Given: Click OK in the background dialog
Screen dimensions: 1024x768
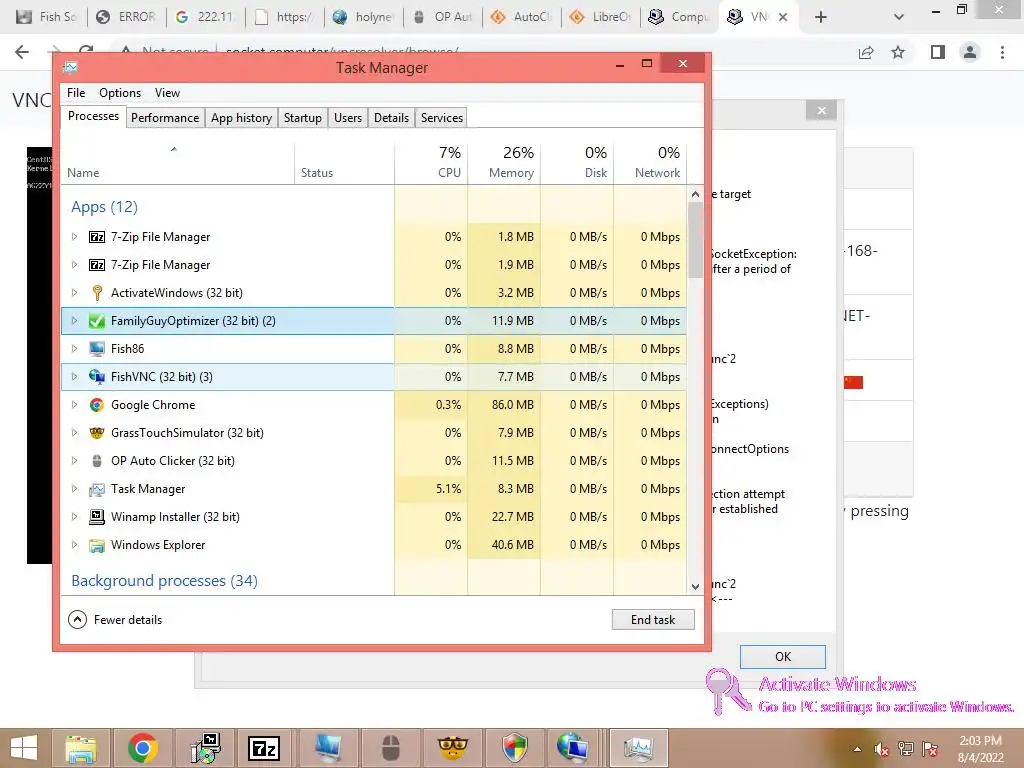Looking at the screenshot, I should (782, 656).
